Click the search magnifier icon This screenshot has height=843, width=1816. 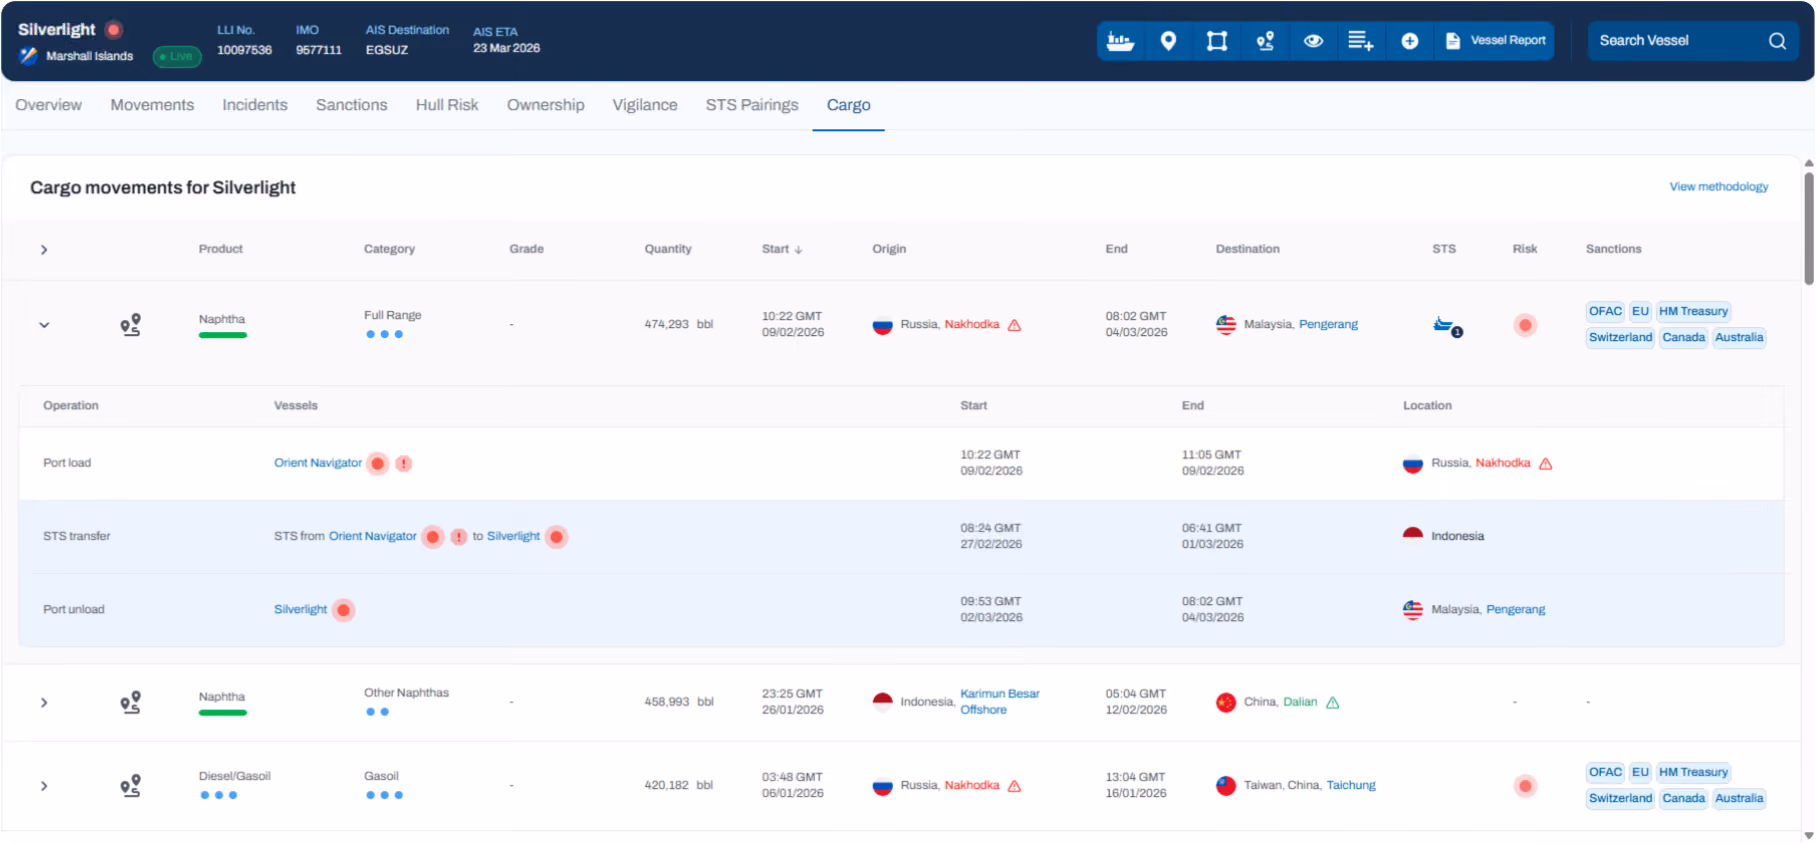[x=1776, y=41]
